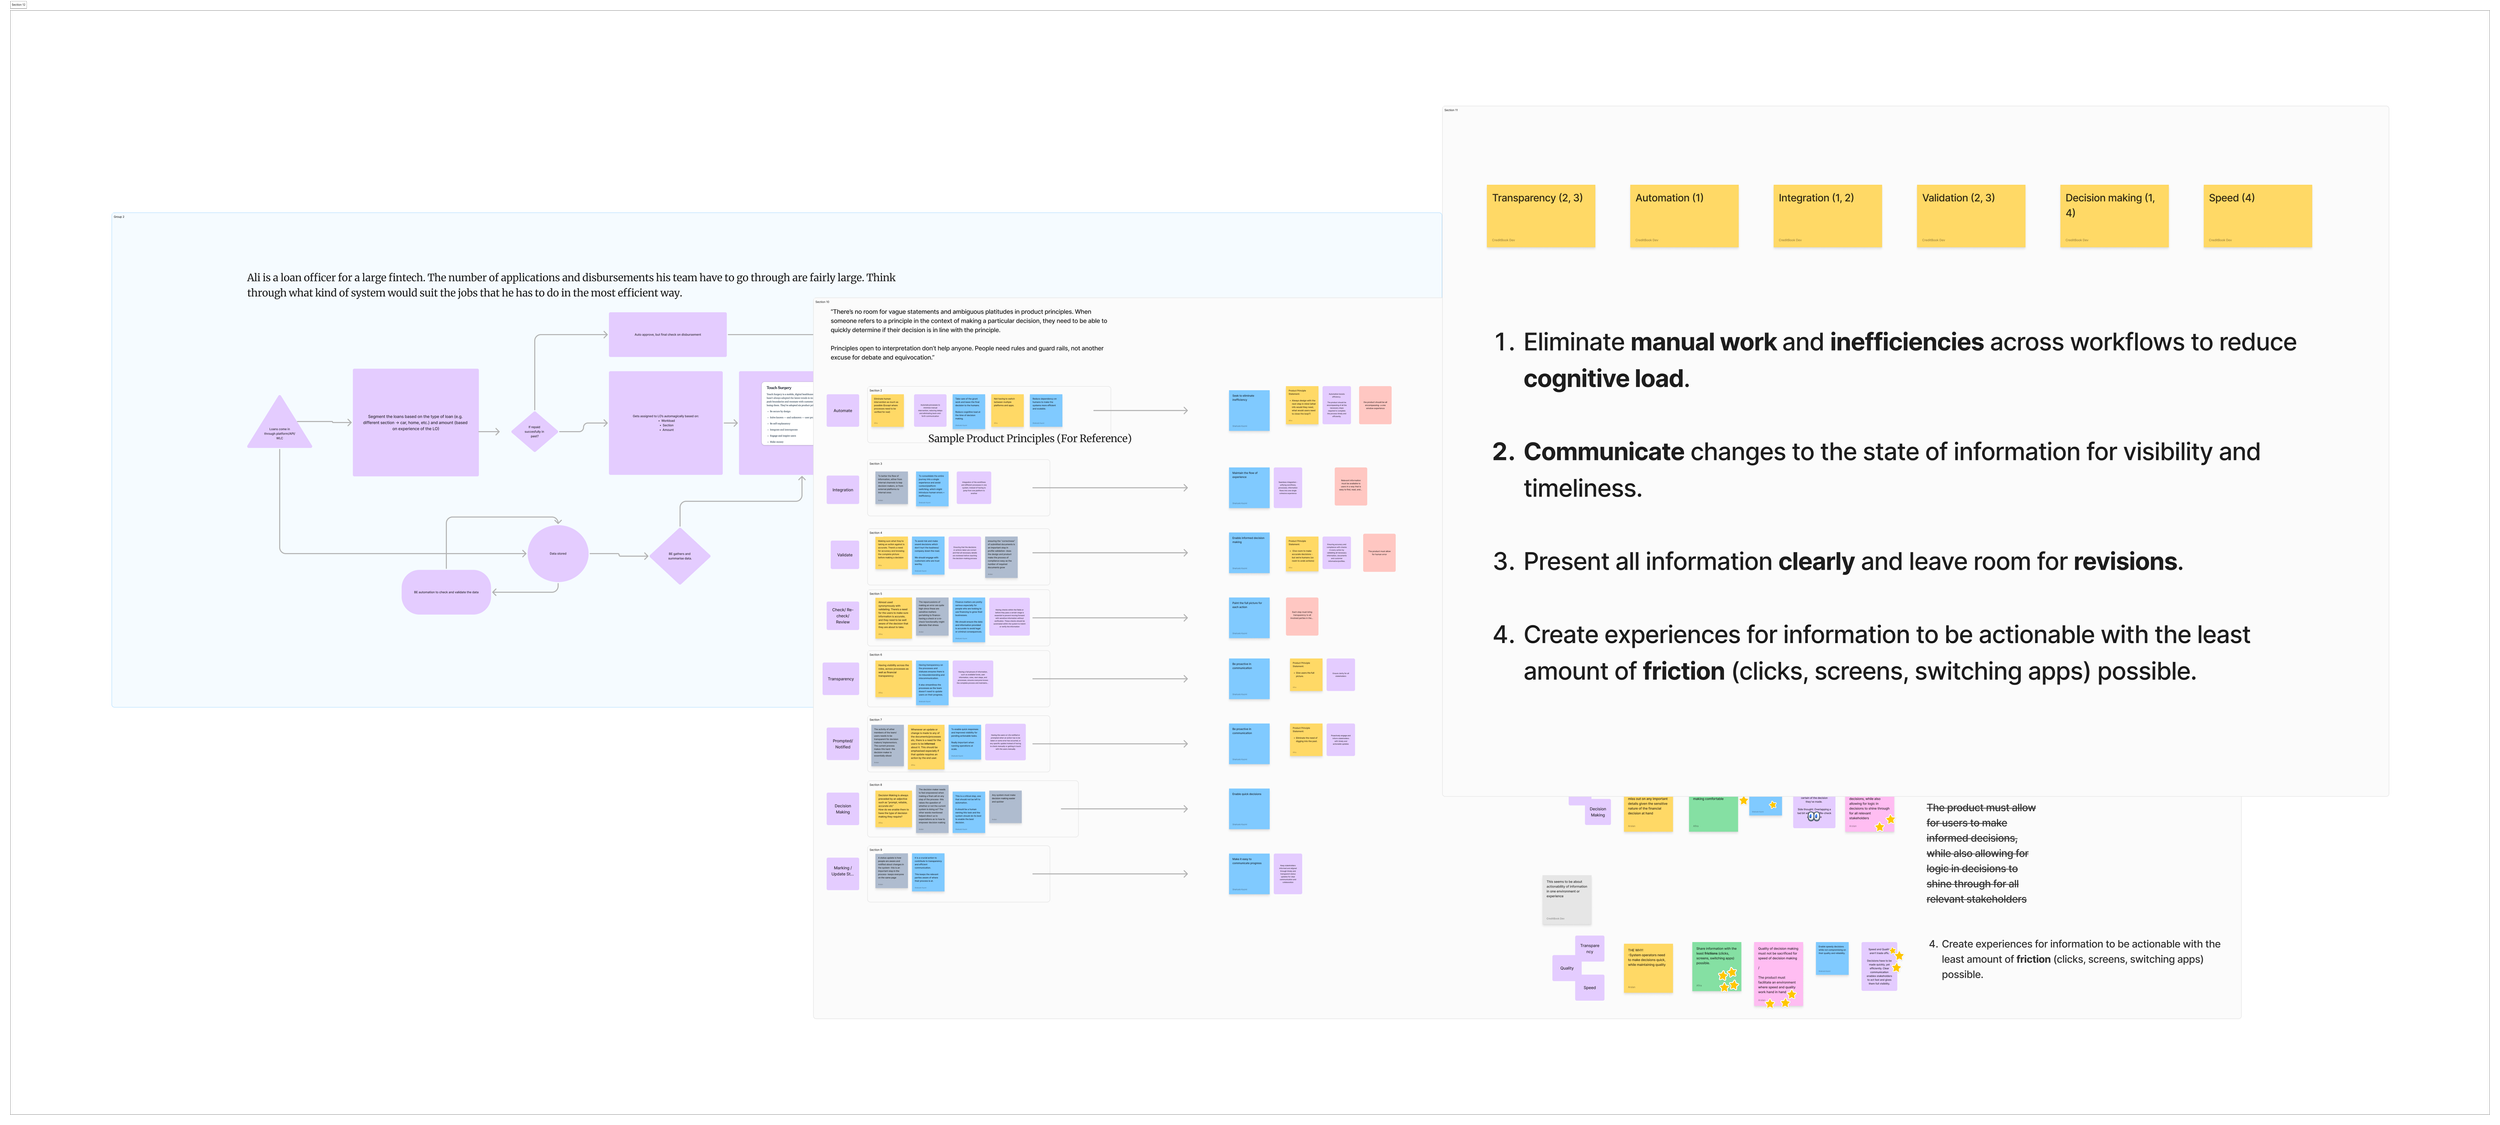Select the 'Sample Product Principles (For Reference)' text
The height and width of the screenshot is (1125, 2500).
pos(1029,438)
